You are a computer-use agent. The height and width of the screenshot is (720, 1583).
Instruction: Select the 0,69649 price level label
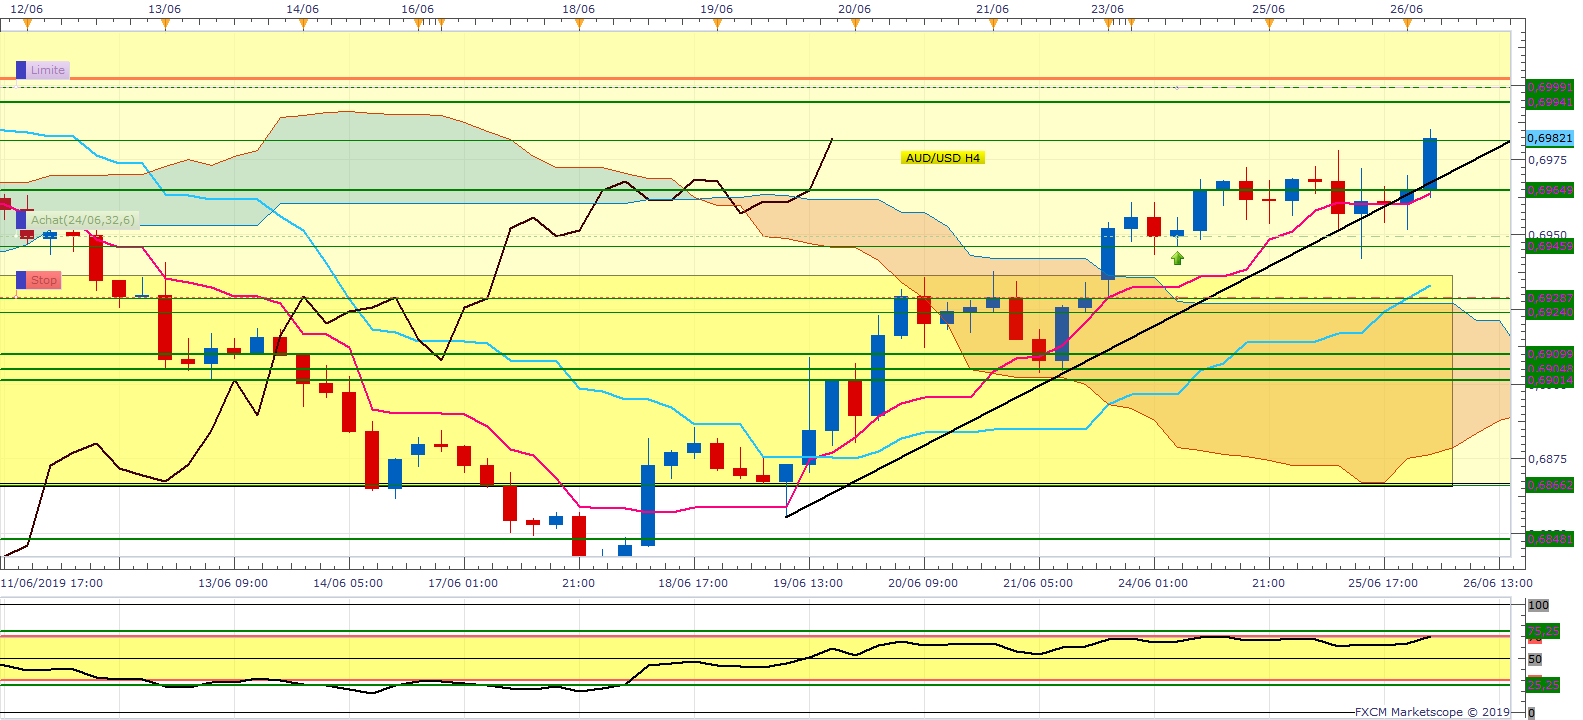point(1549,190)
